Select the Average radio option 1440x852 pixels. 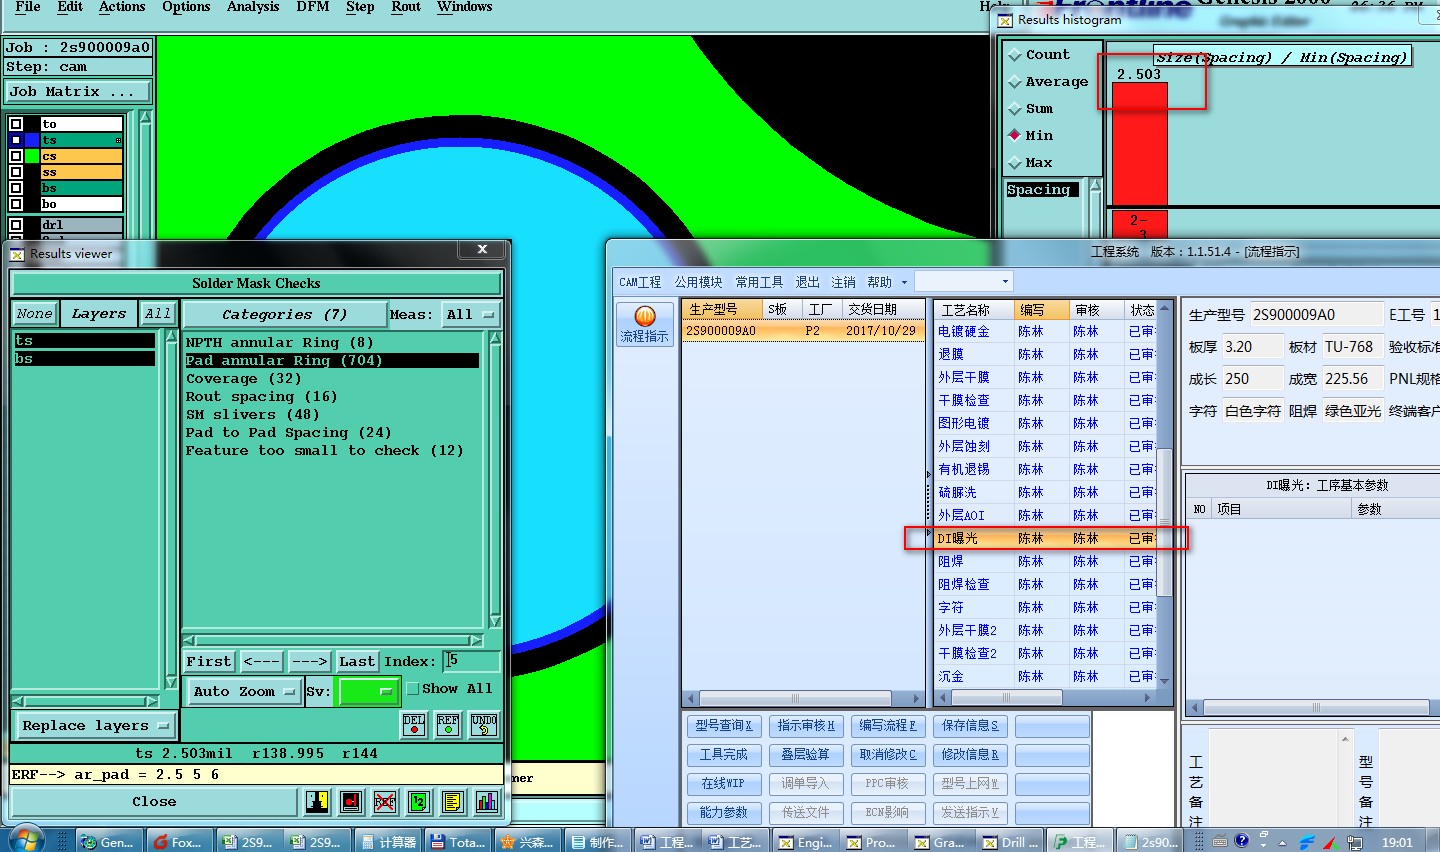click(1015, 82)
